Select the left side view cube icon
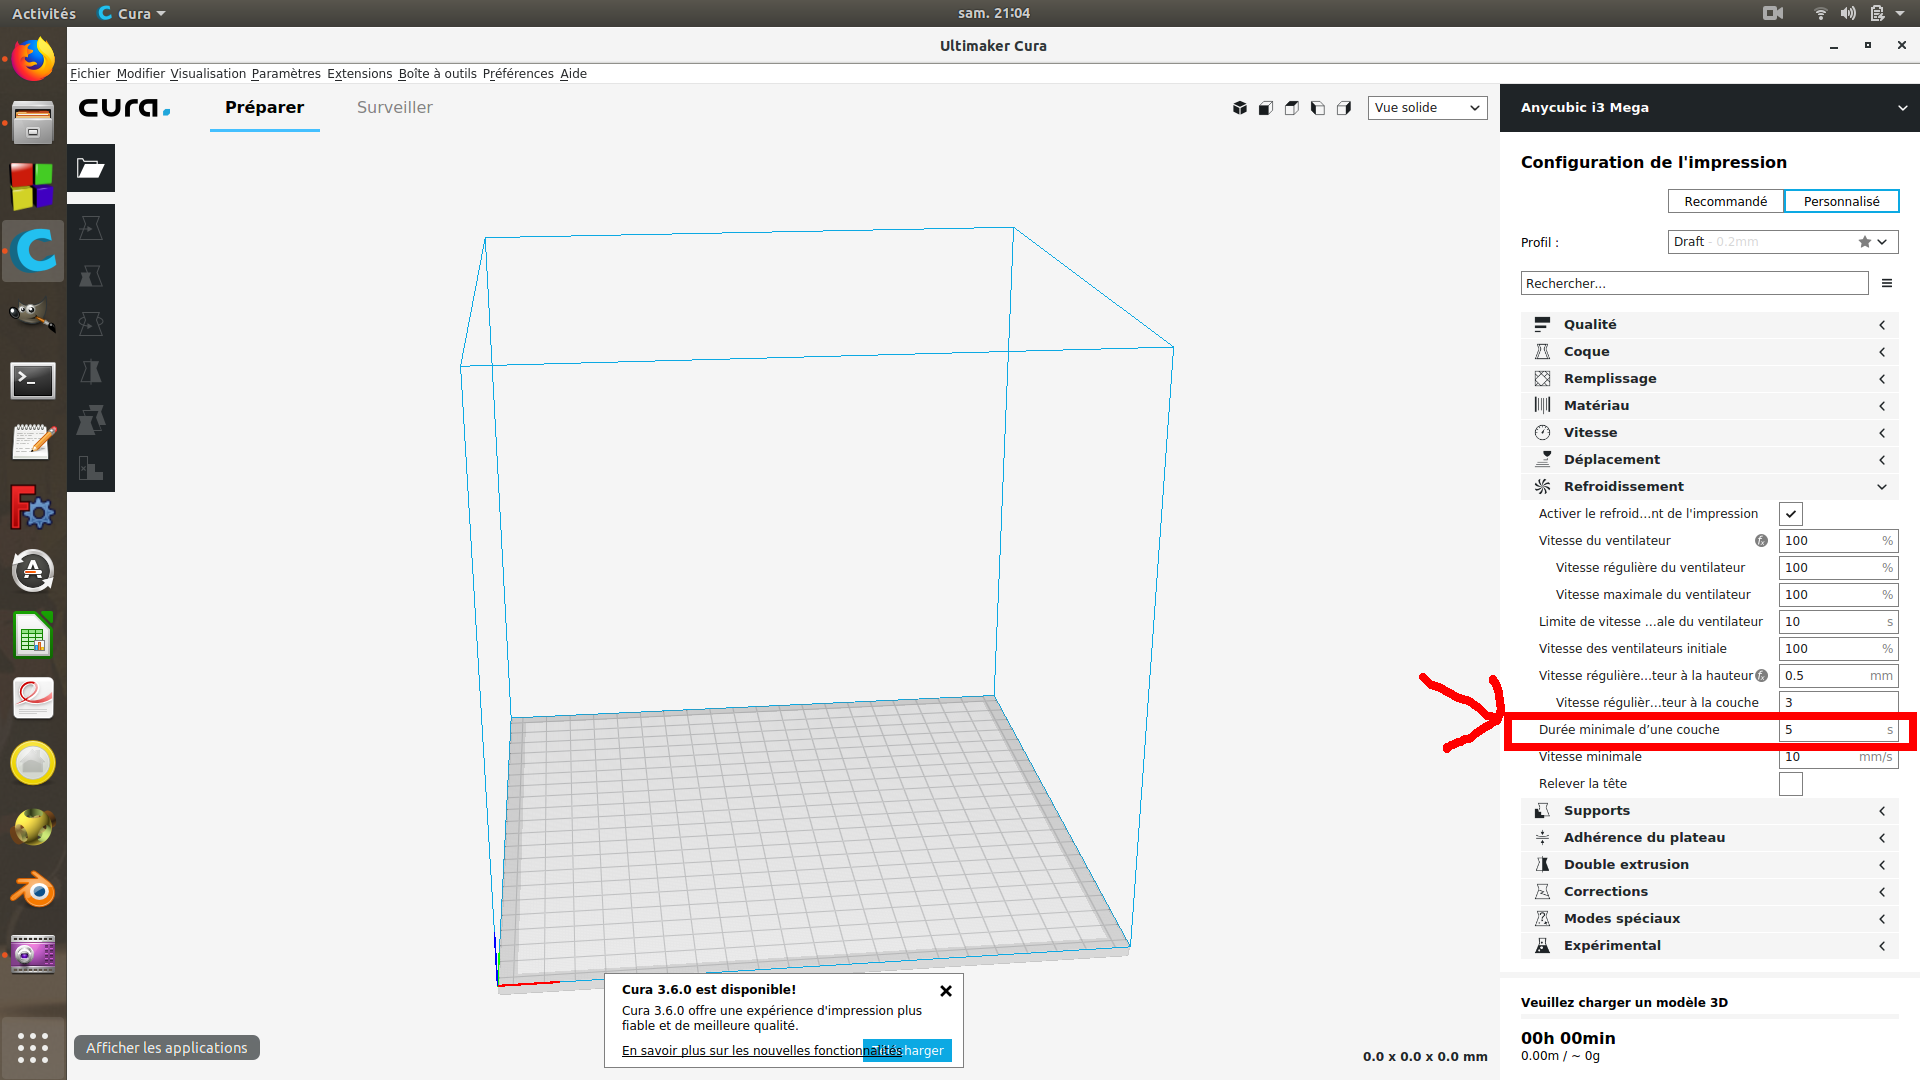Image resolution: width=1920 pixels, height=1080 pixels. [1318, 108]
